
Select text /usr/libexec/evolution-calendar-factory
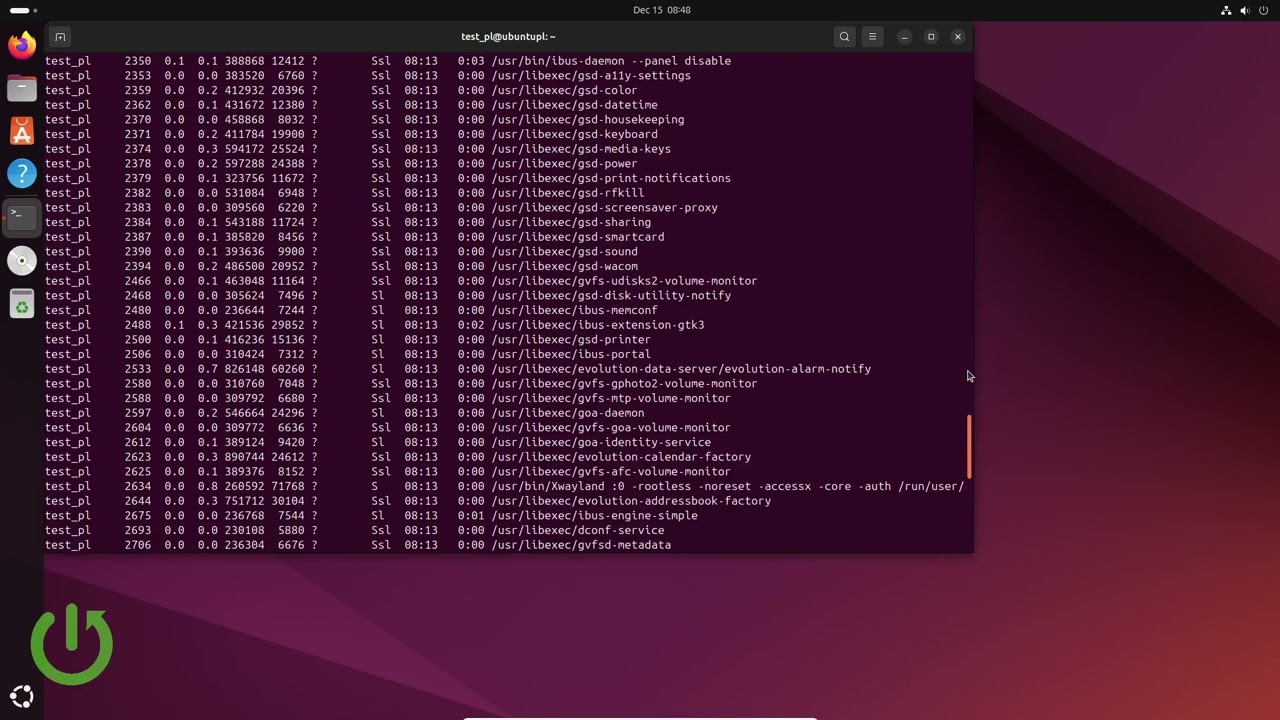pyautogui.click(x=621, y=457)
